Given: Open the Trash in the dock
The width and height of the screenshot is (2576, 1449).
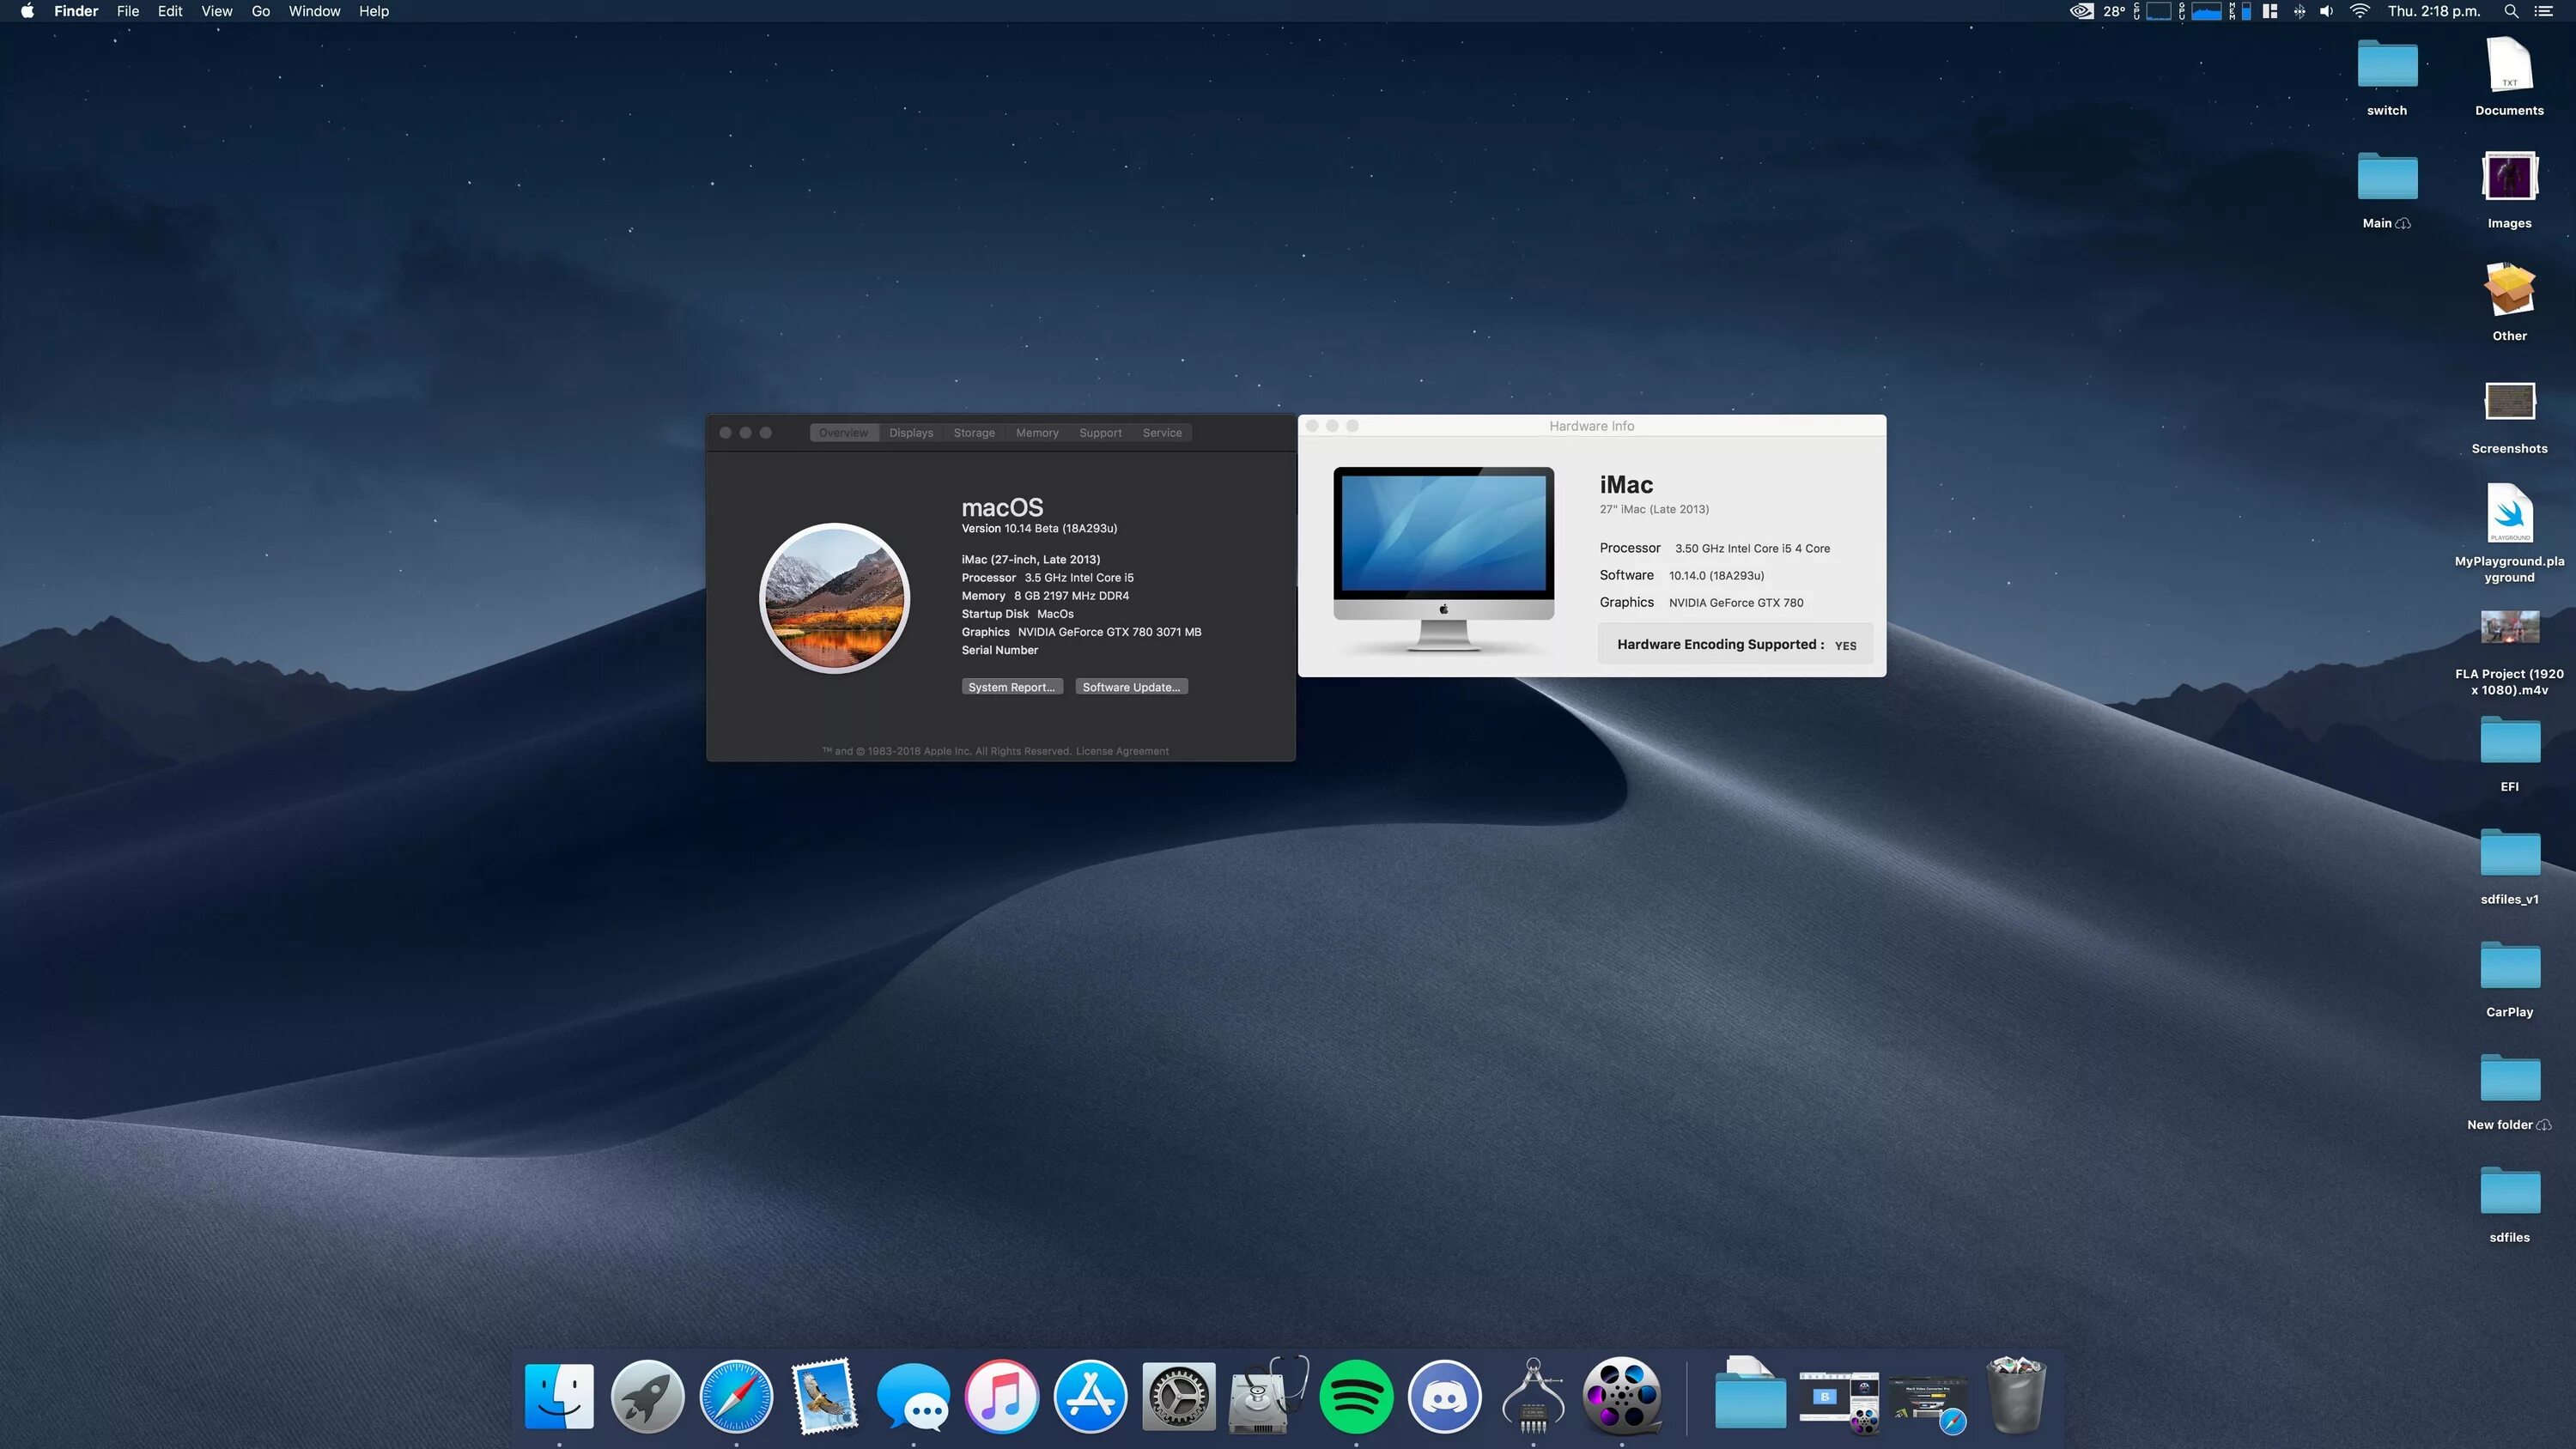Looking at the screenshot, I should point(2015,1396).
